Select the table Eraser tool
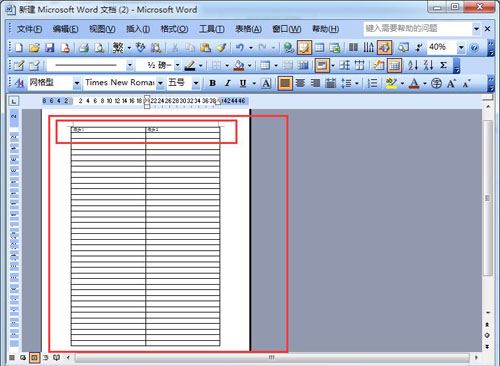The height and width of the screenshot is (366, 500). coord(34,65)
